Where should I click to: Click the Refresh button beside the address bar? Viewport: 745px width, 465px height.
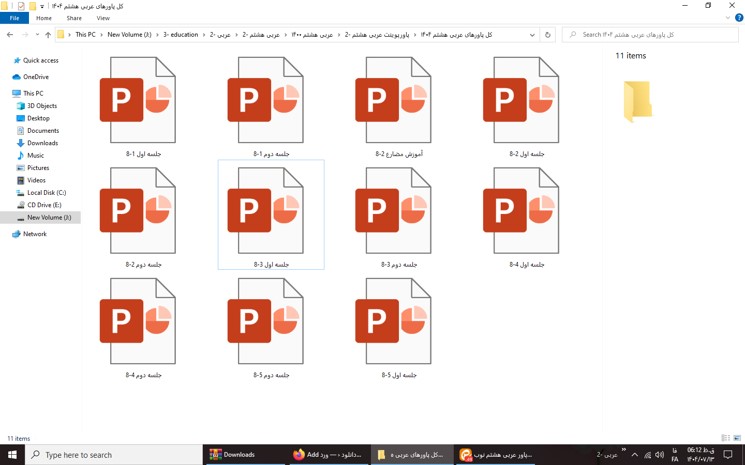(x=547, y=35)
